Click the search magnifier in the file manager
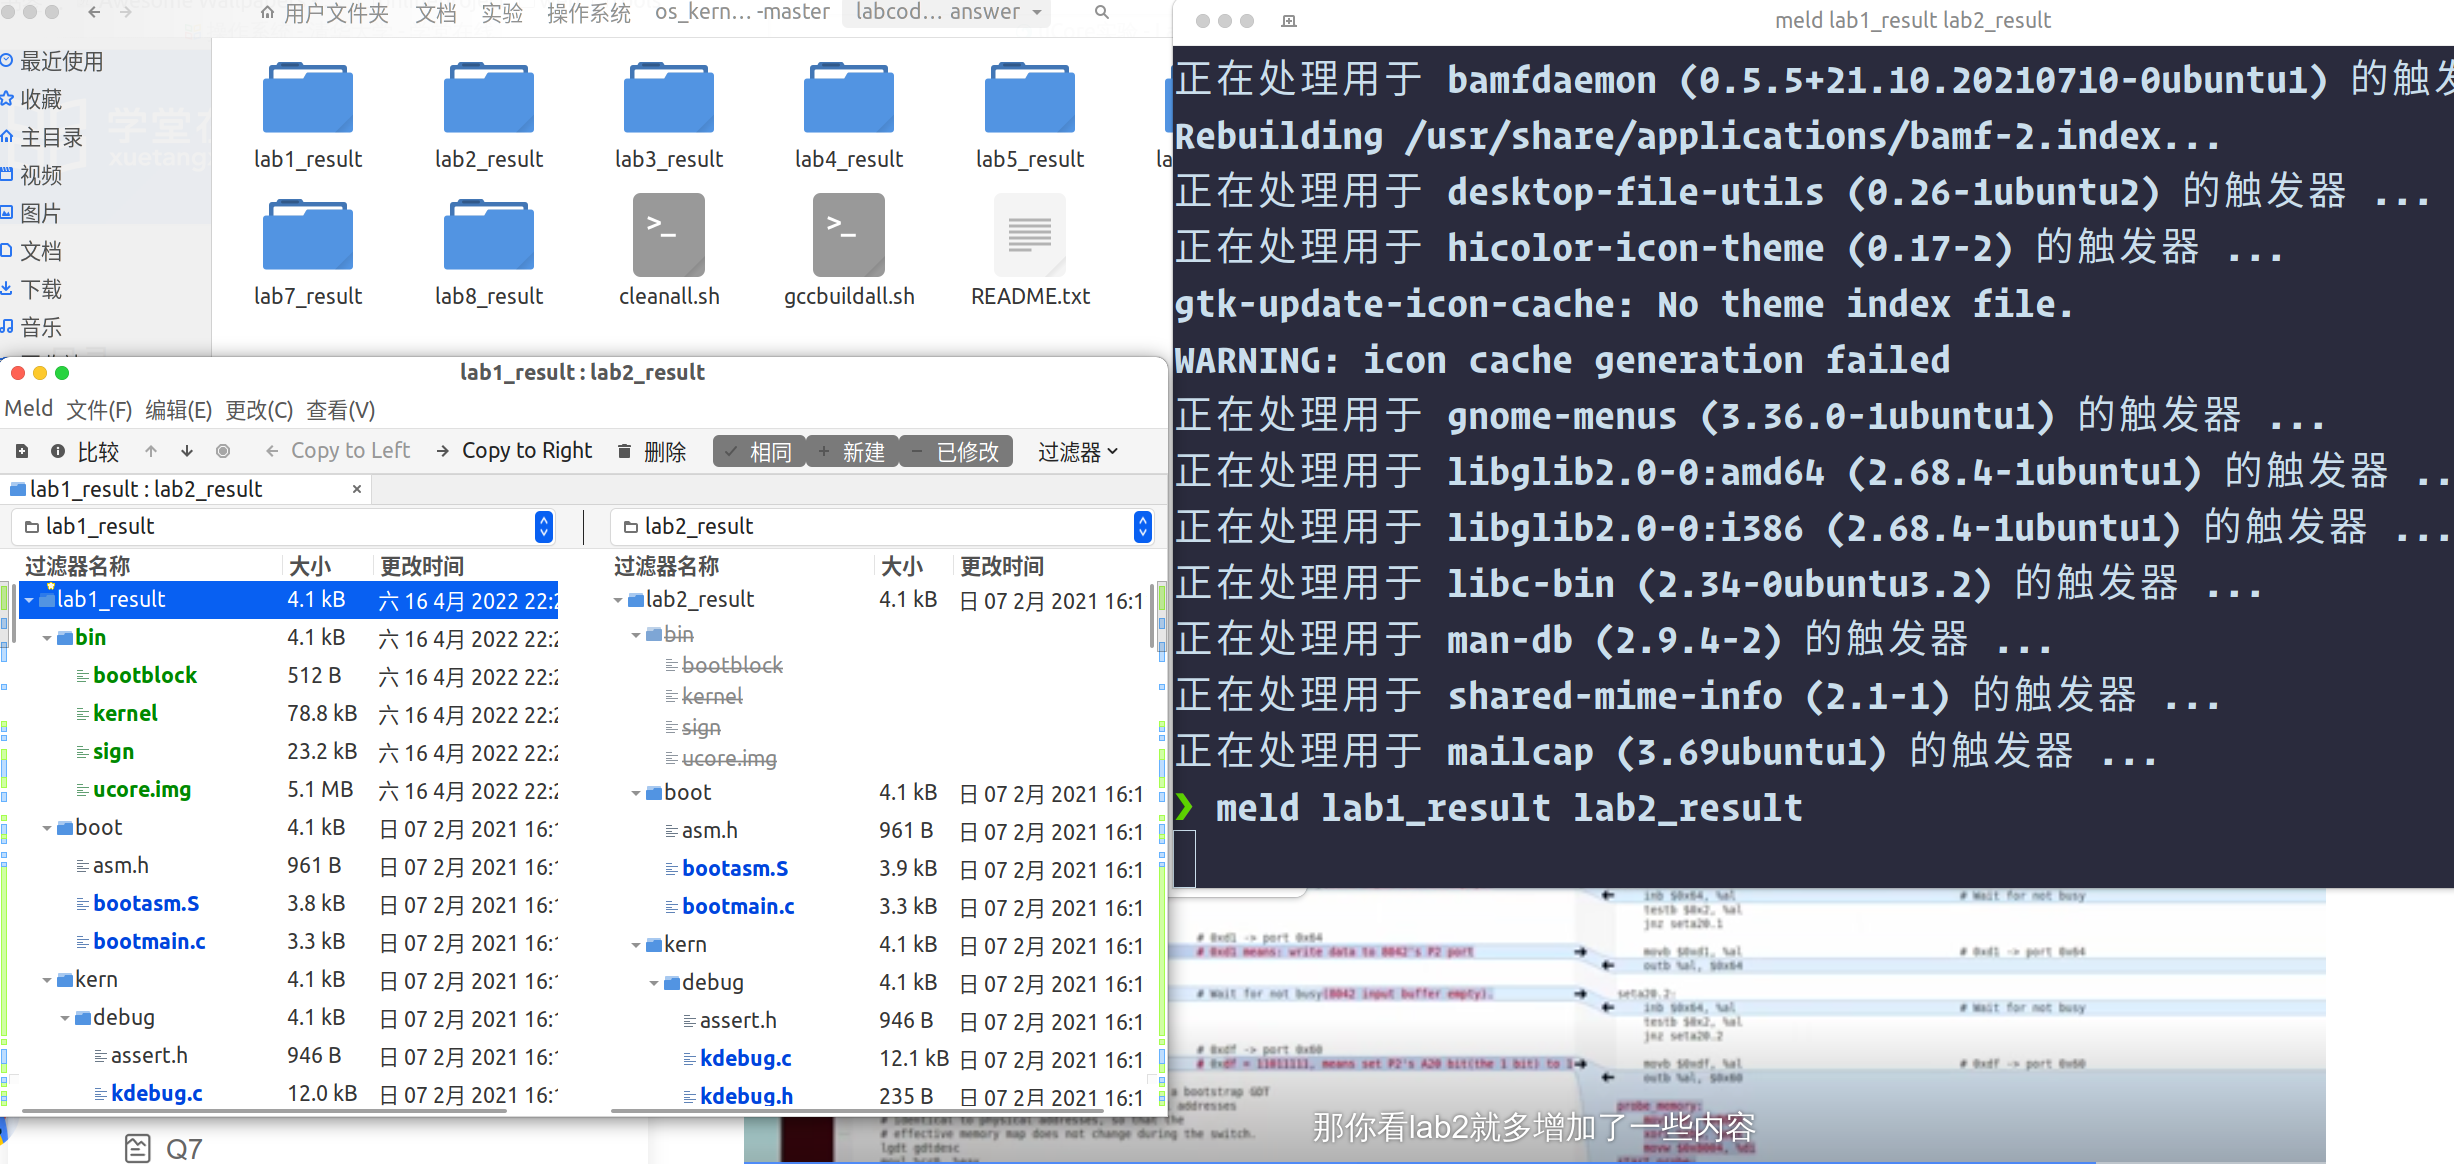 click(1101, 12)
